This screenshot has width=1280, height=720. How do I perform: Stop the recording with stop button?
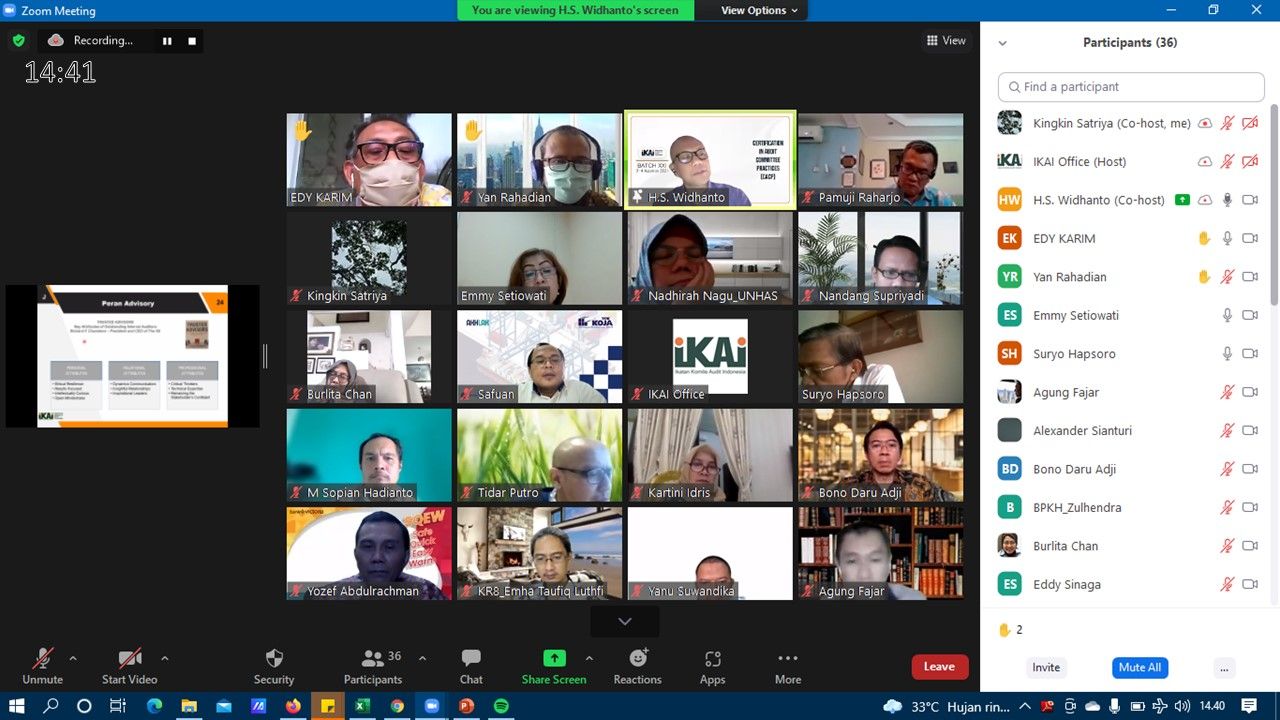tap(192, 41)
